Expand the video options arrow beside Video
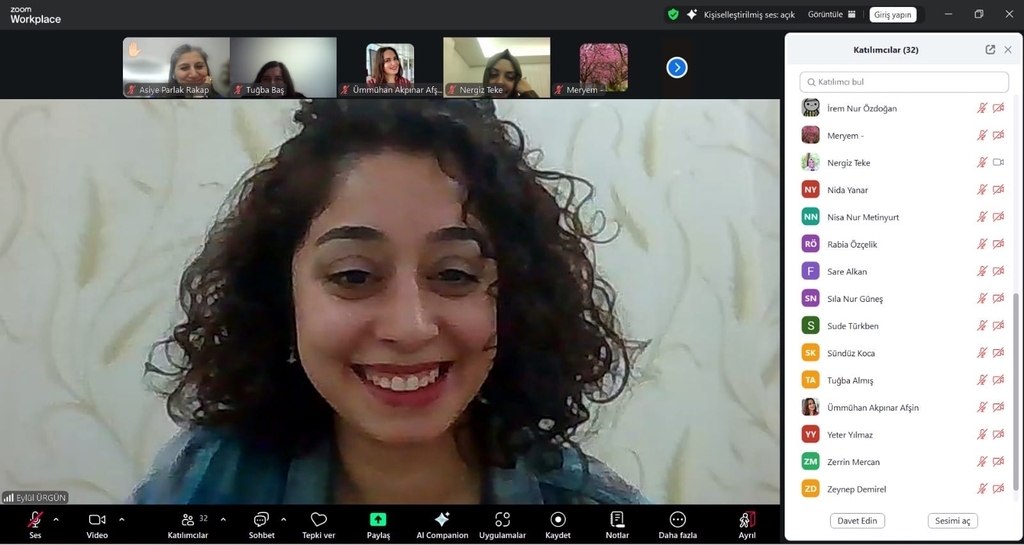The image size is (1024, 545). 122,519
